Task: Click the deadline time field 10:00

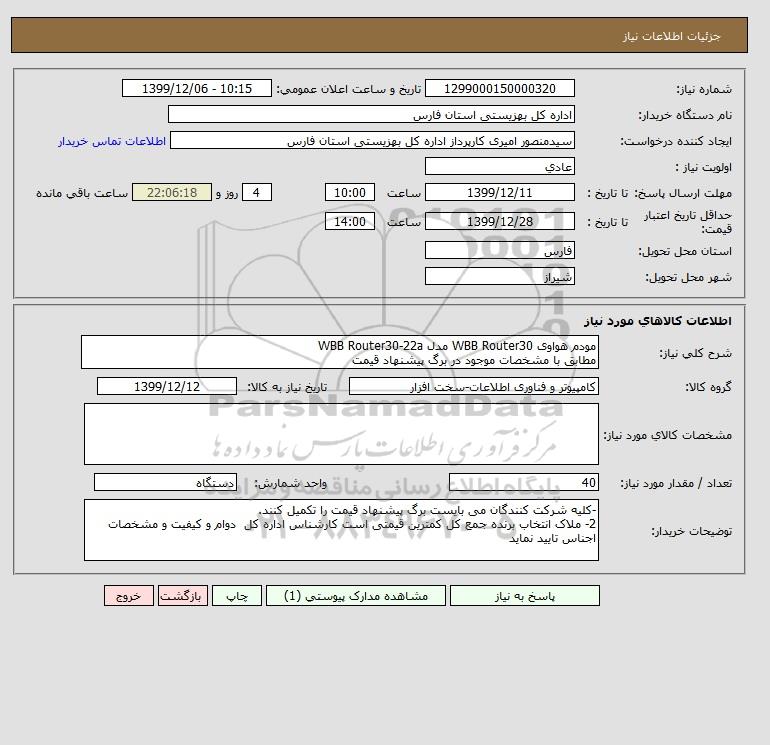Action: pos(350,193)
